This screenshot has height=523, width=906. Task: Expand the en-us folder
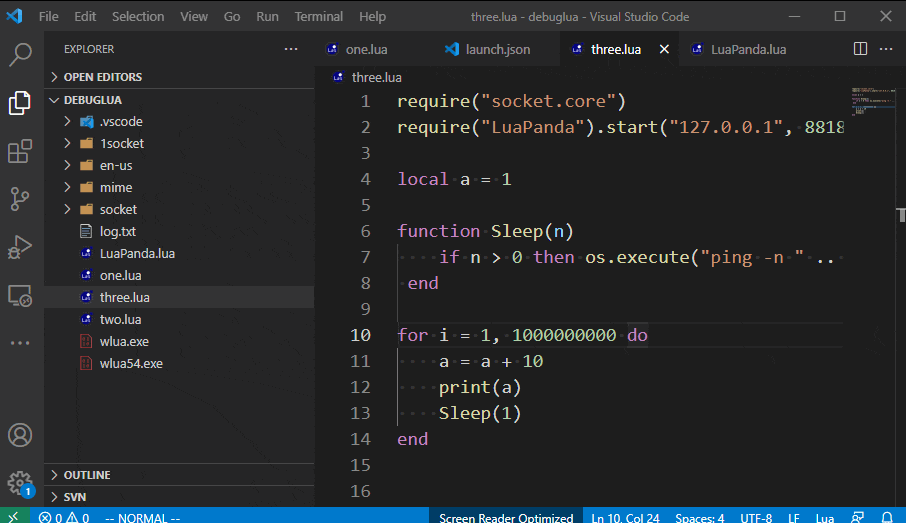[x=179, y=165]
